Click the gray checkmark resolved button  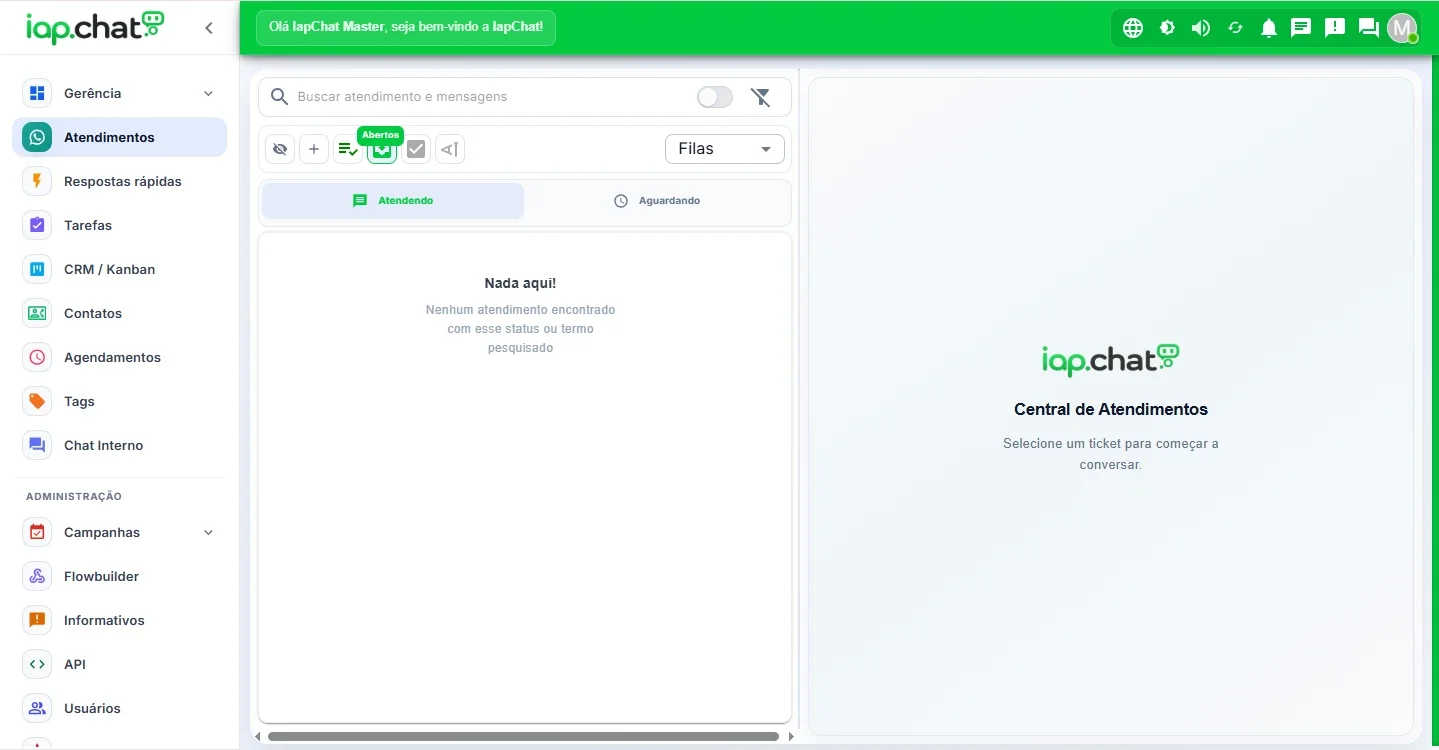tap(416, 149)
